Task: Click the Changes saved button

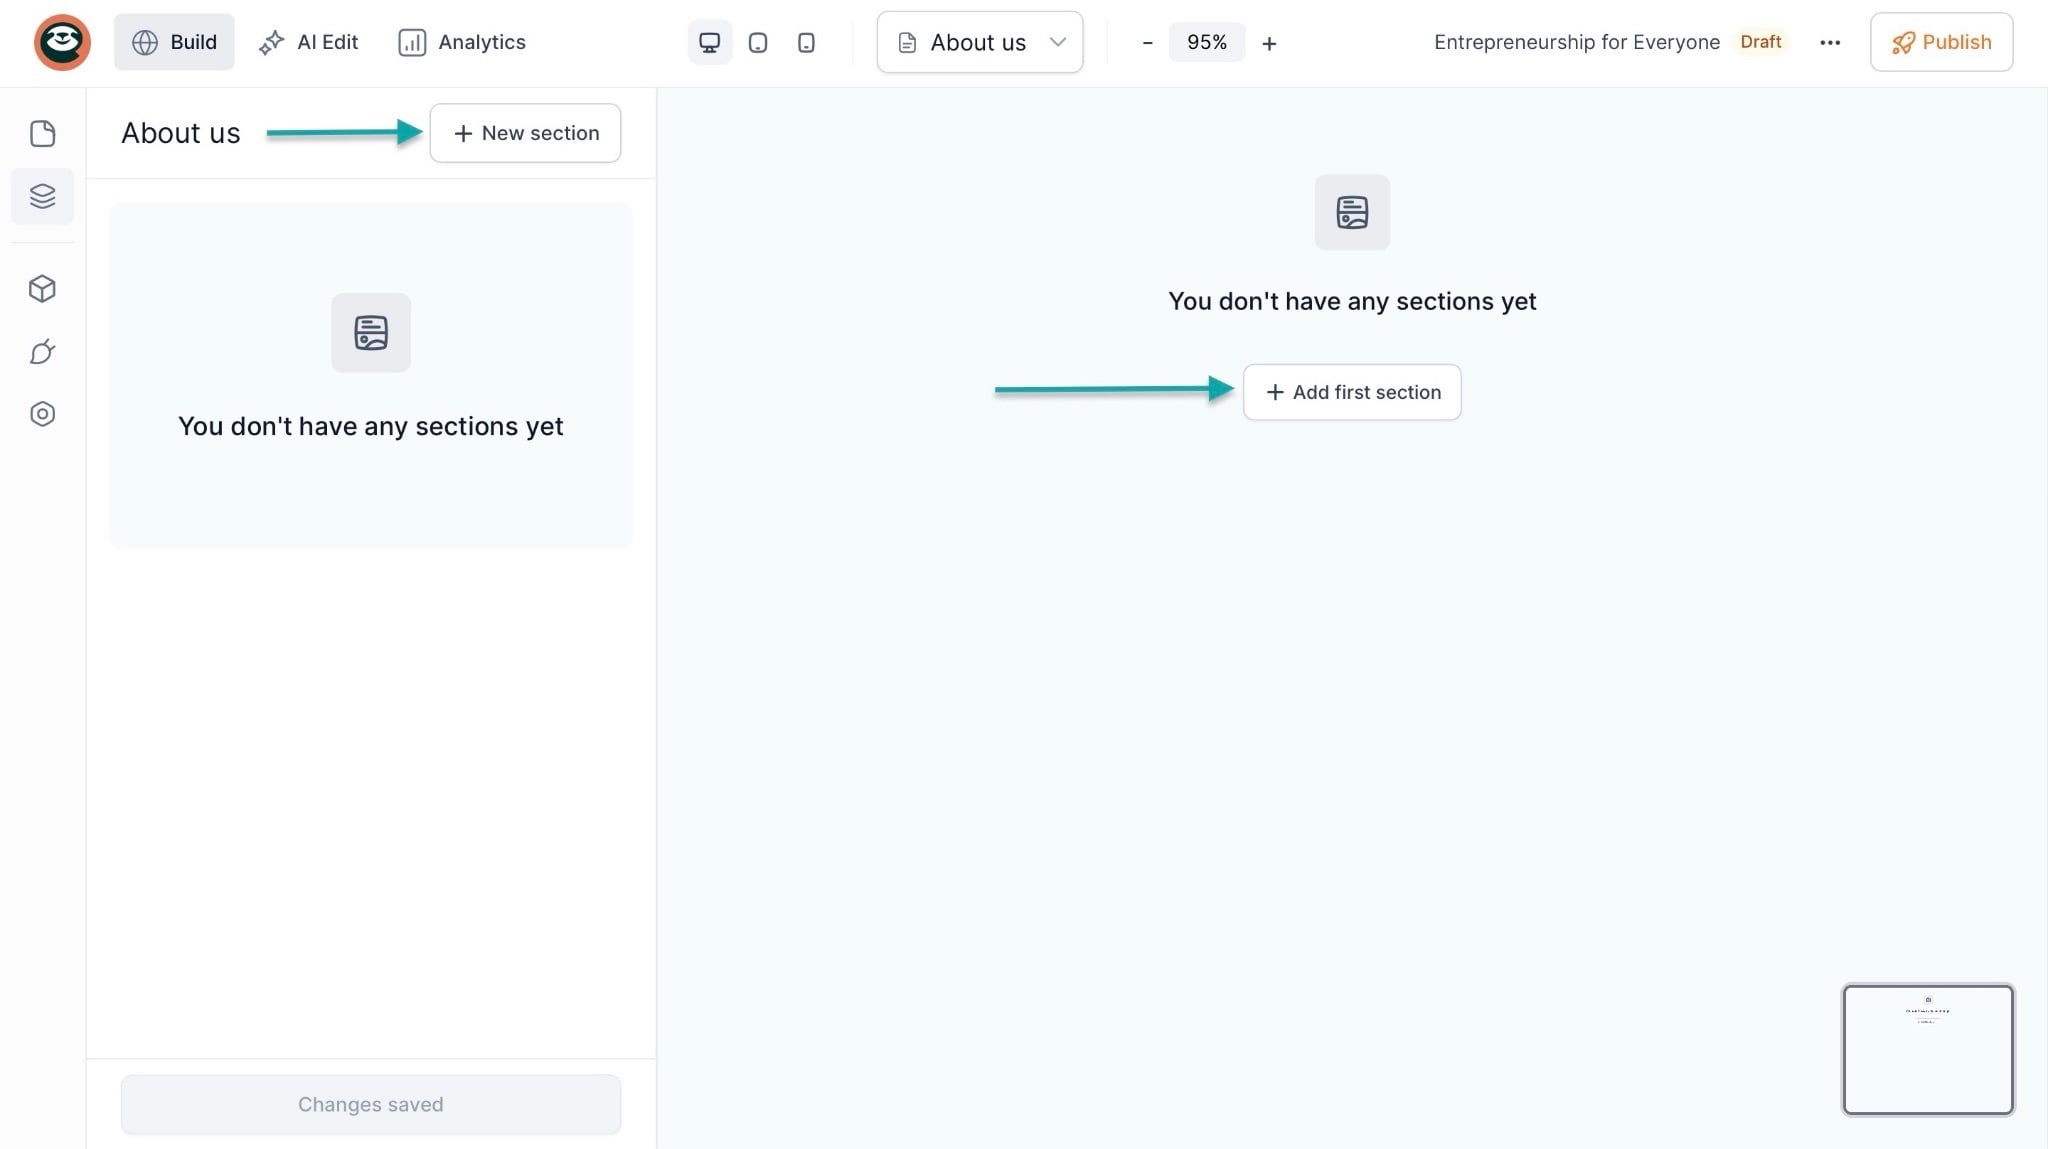Action: (371, 1104)
